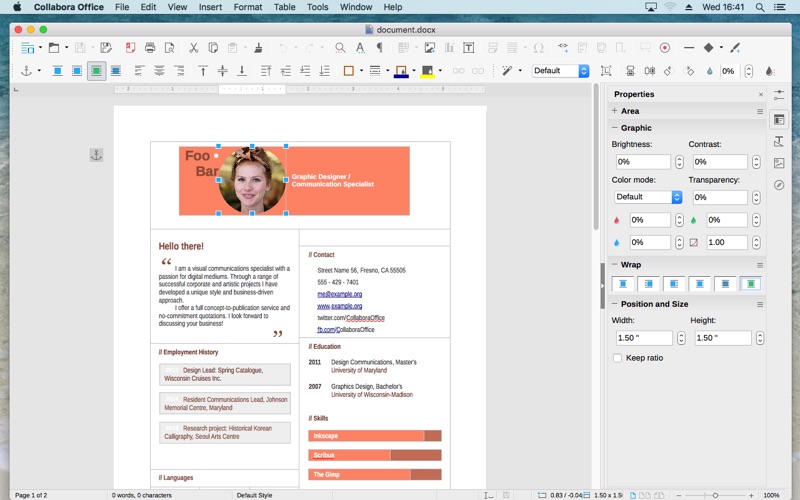Cut selection with scissors icon
The width and height of the screenshot is (800, 500).
click(193, 48)
